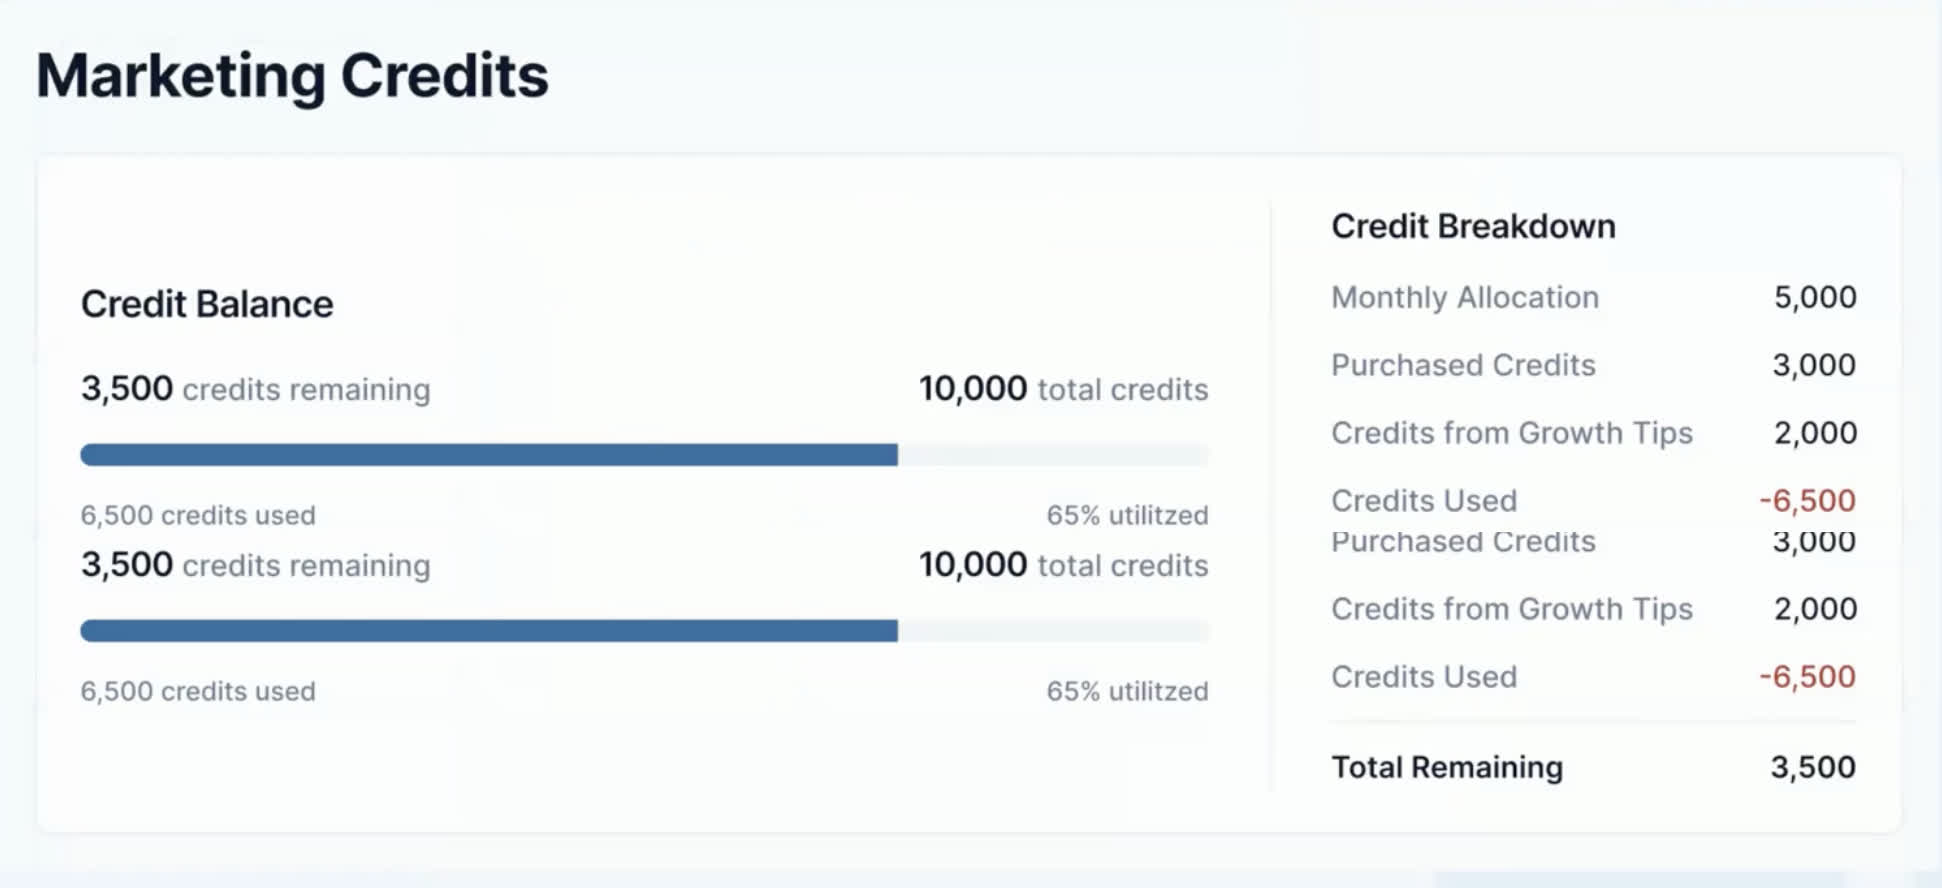The height and width of the screenshot is (888, 1942).
Task: Select the Monthly Allocation row label
Action: point(1465,298)
